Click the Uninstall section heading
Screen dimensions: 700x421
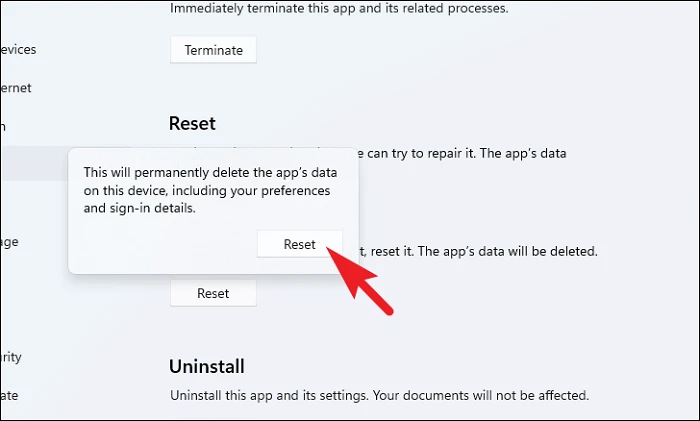click(207, 367)
